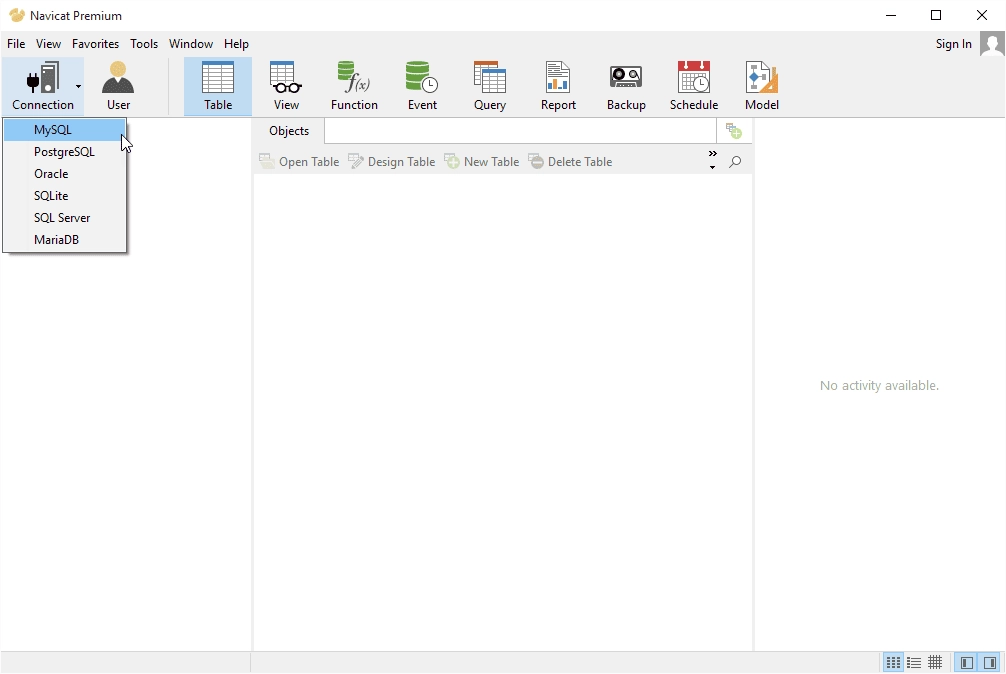Minimize the Navicat Premium window
1006x674 pixels.
[x=891, y=15]
